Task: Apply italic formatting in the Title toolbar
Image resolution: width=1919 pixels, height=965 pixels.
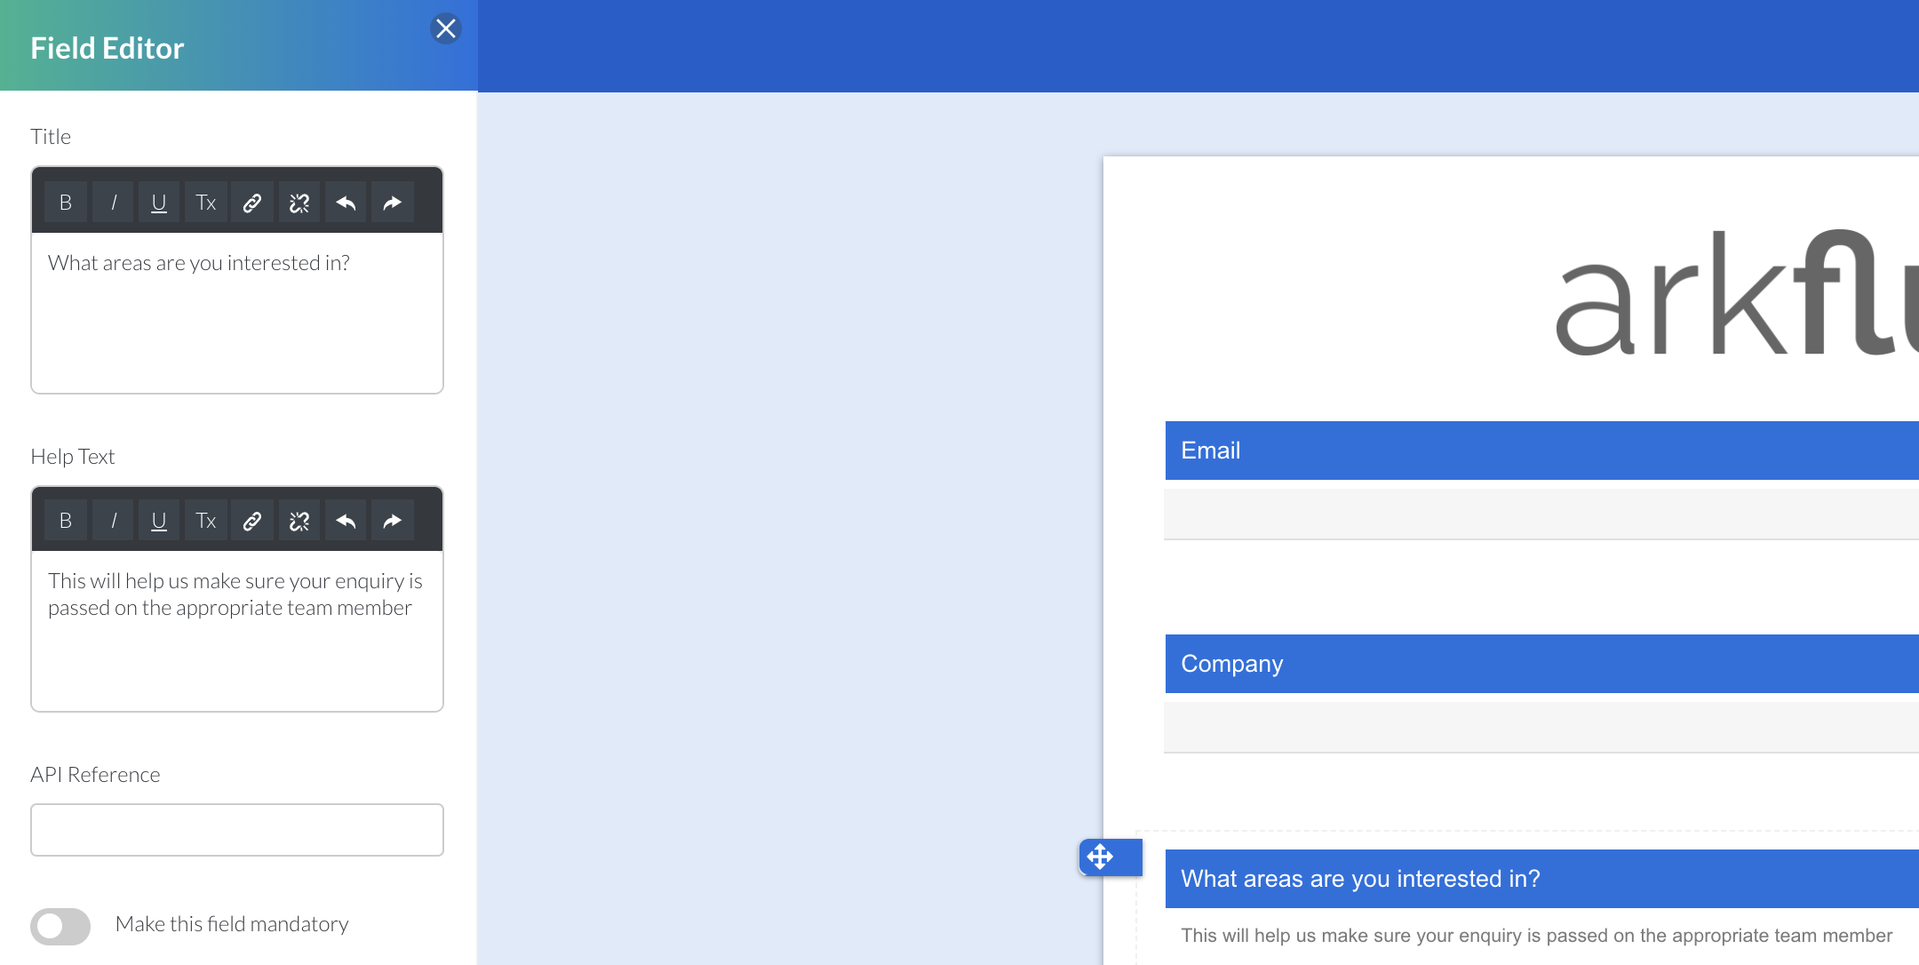Action: (113, 201)
